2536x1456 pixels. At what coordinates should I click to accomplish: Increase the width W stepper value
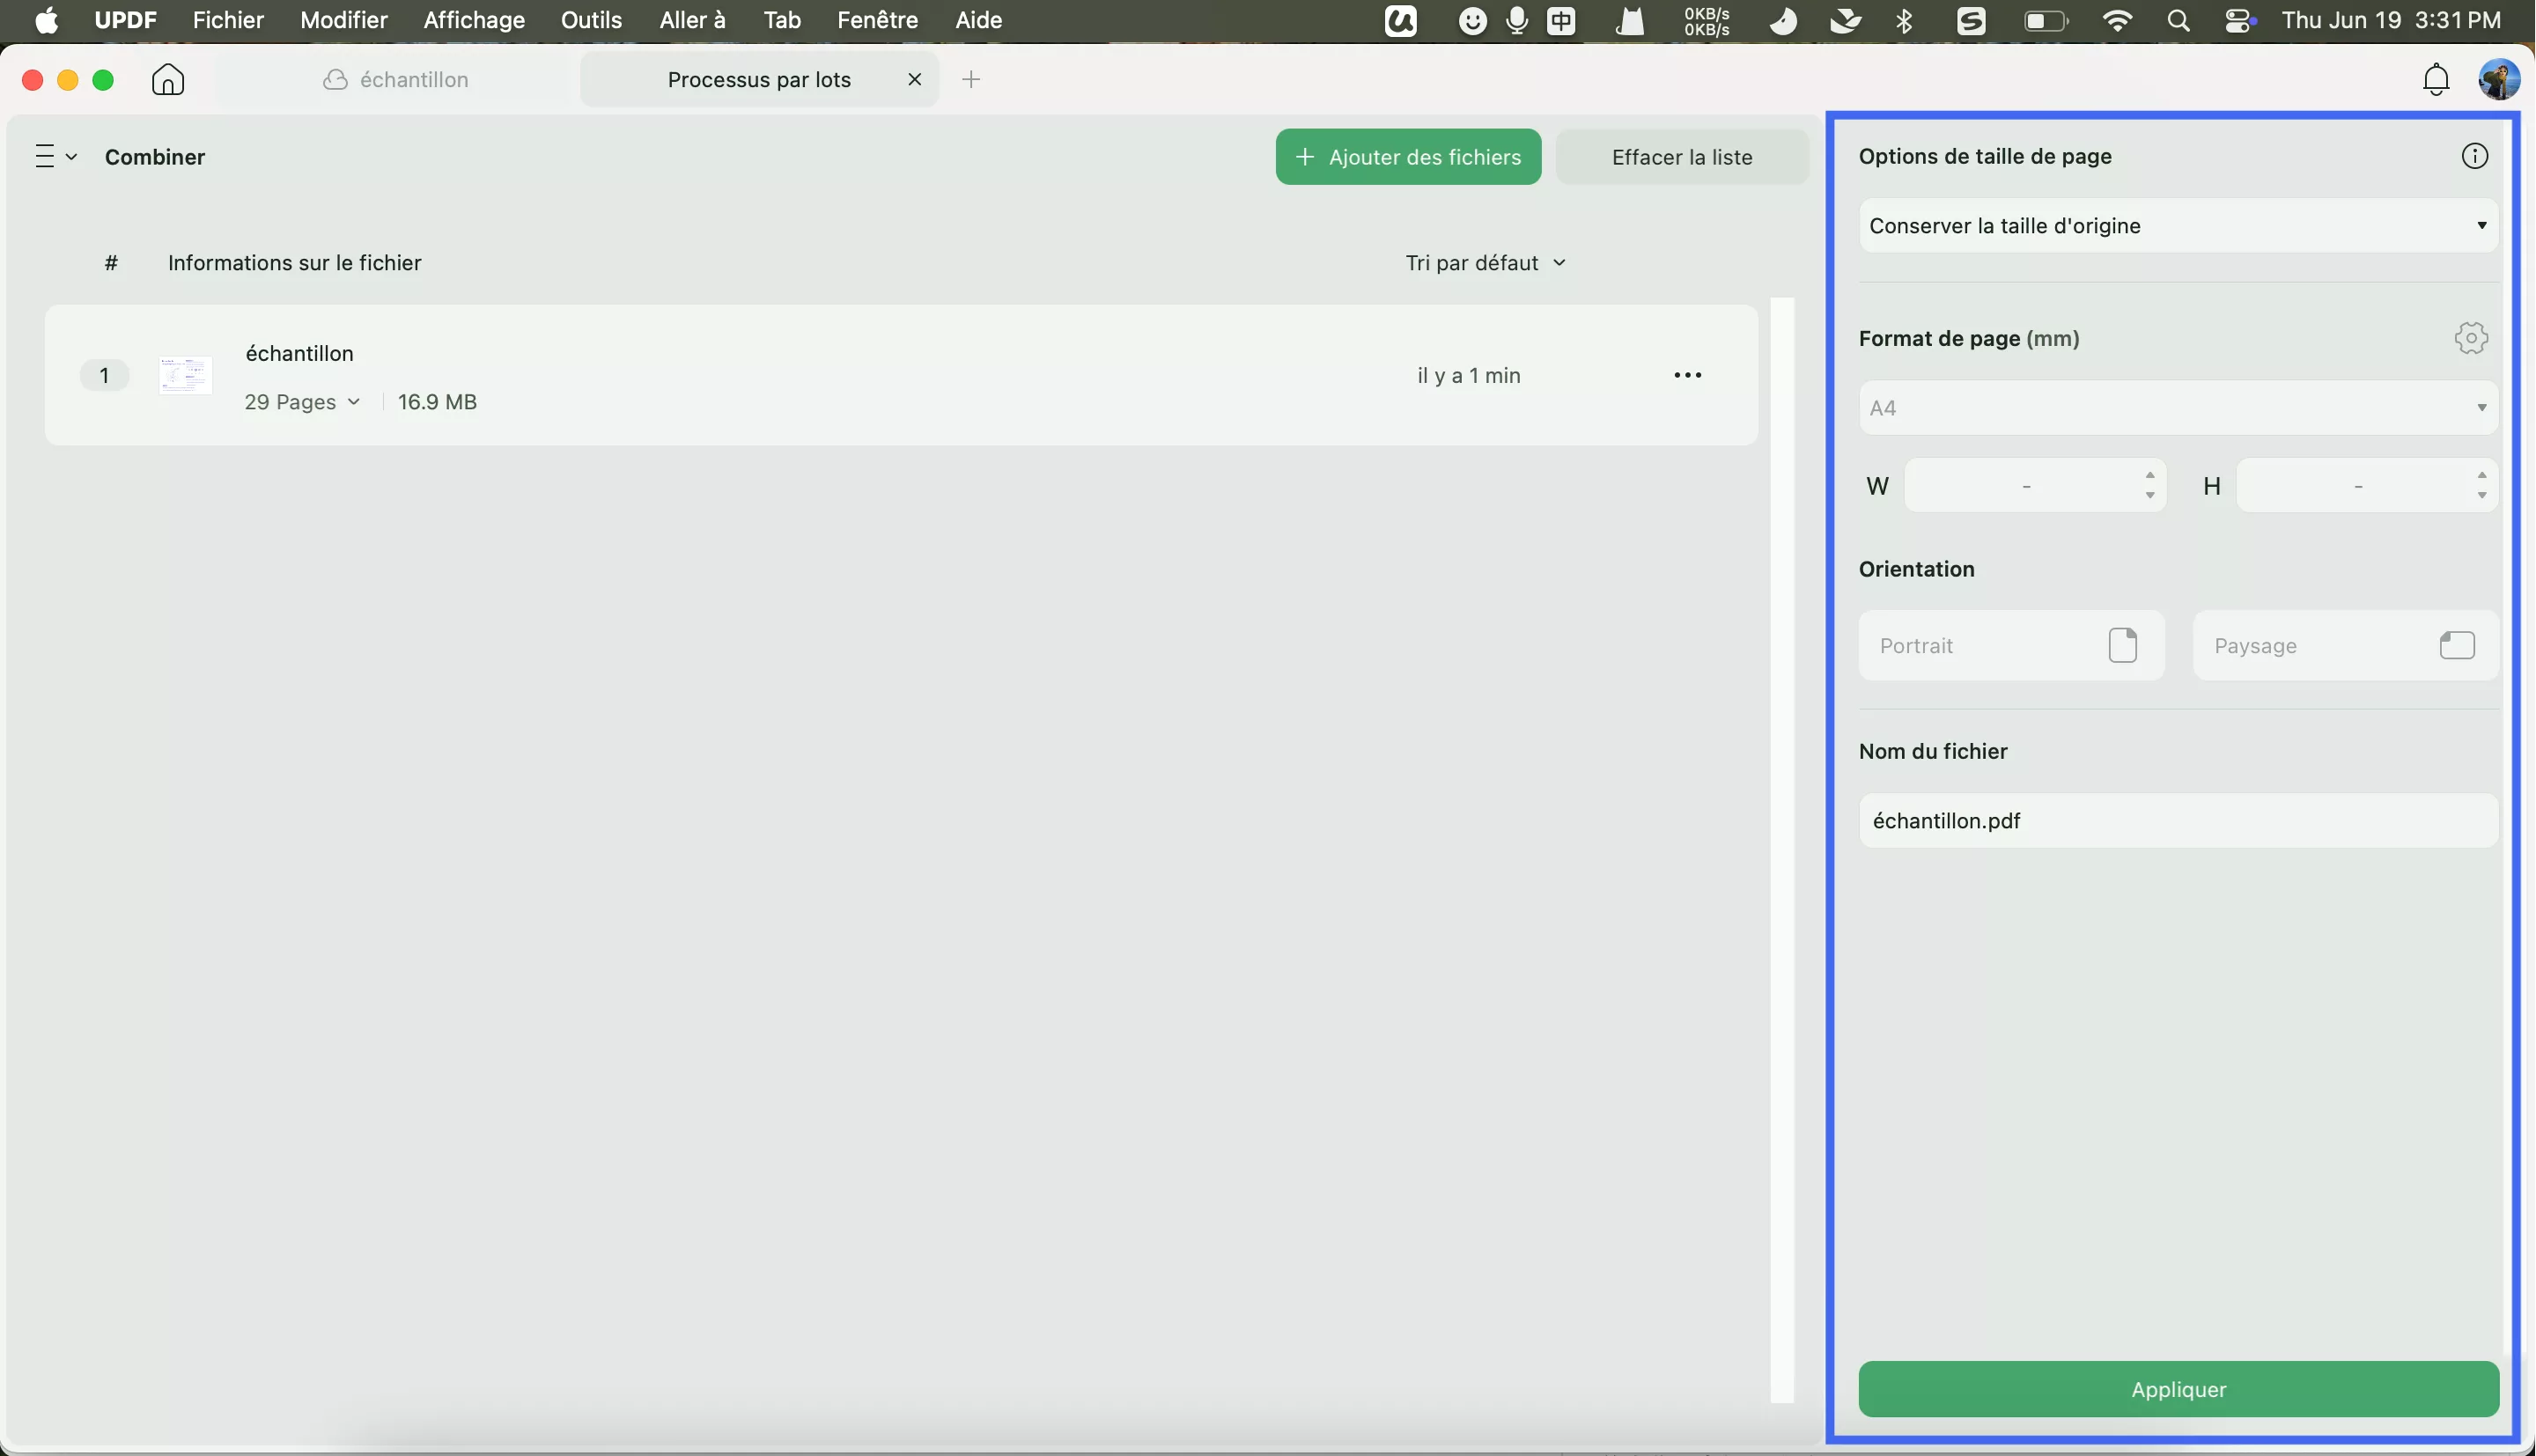pos(2149,475)
